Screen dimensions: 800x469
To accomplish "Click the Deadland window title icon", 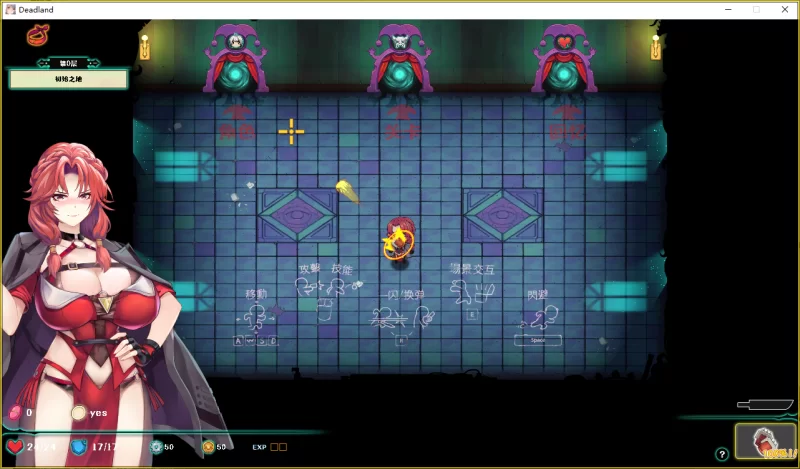I will 10,10.
